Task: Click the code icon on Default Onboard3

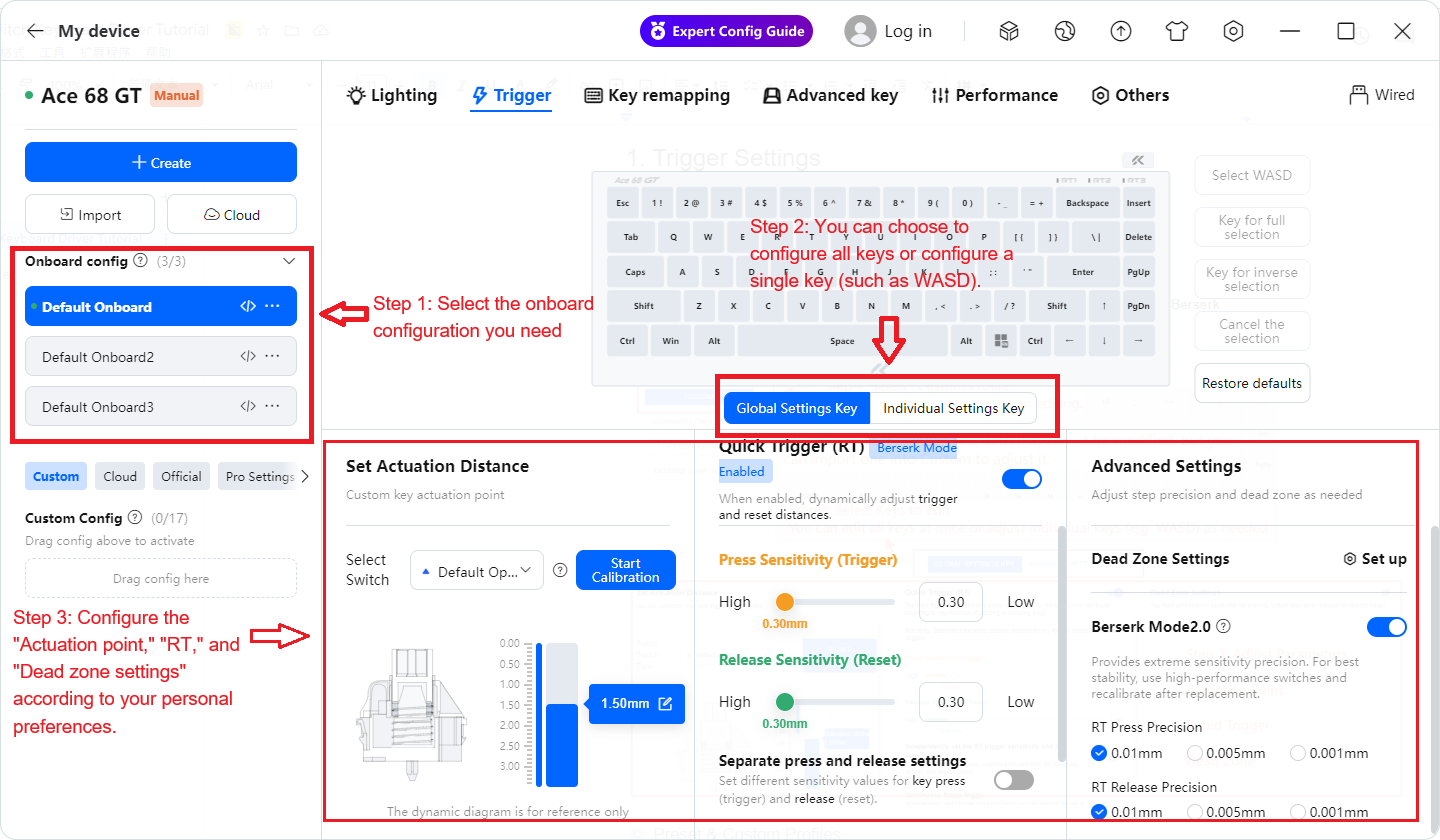Action: tap(248, 406)
